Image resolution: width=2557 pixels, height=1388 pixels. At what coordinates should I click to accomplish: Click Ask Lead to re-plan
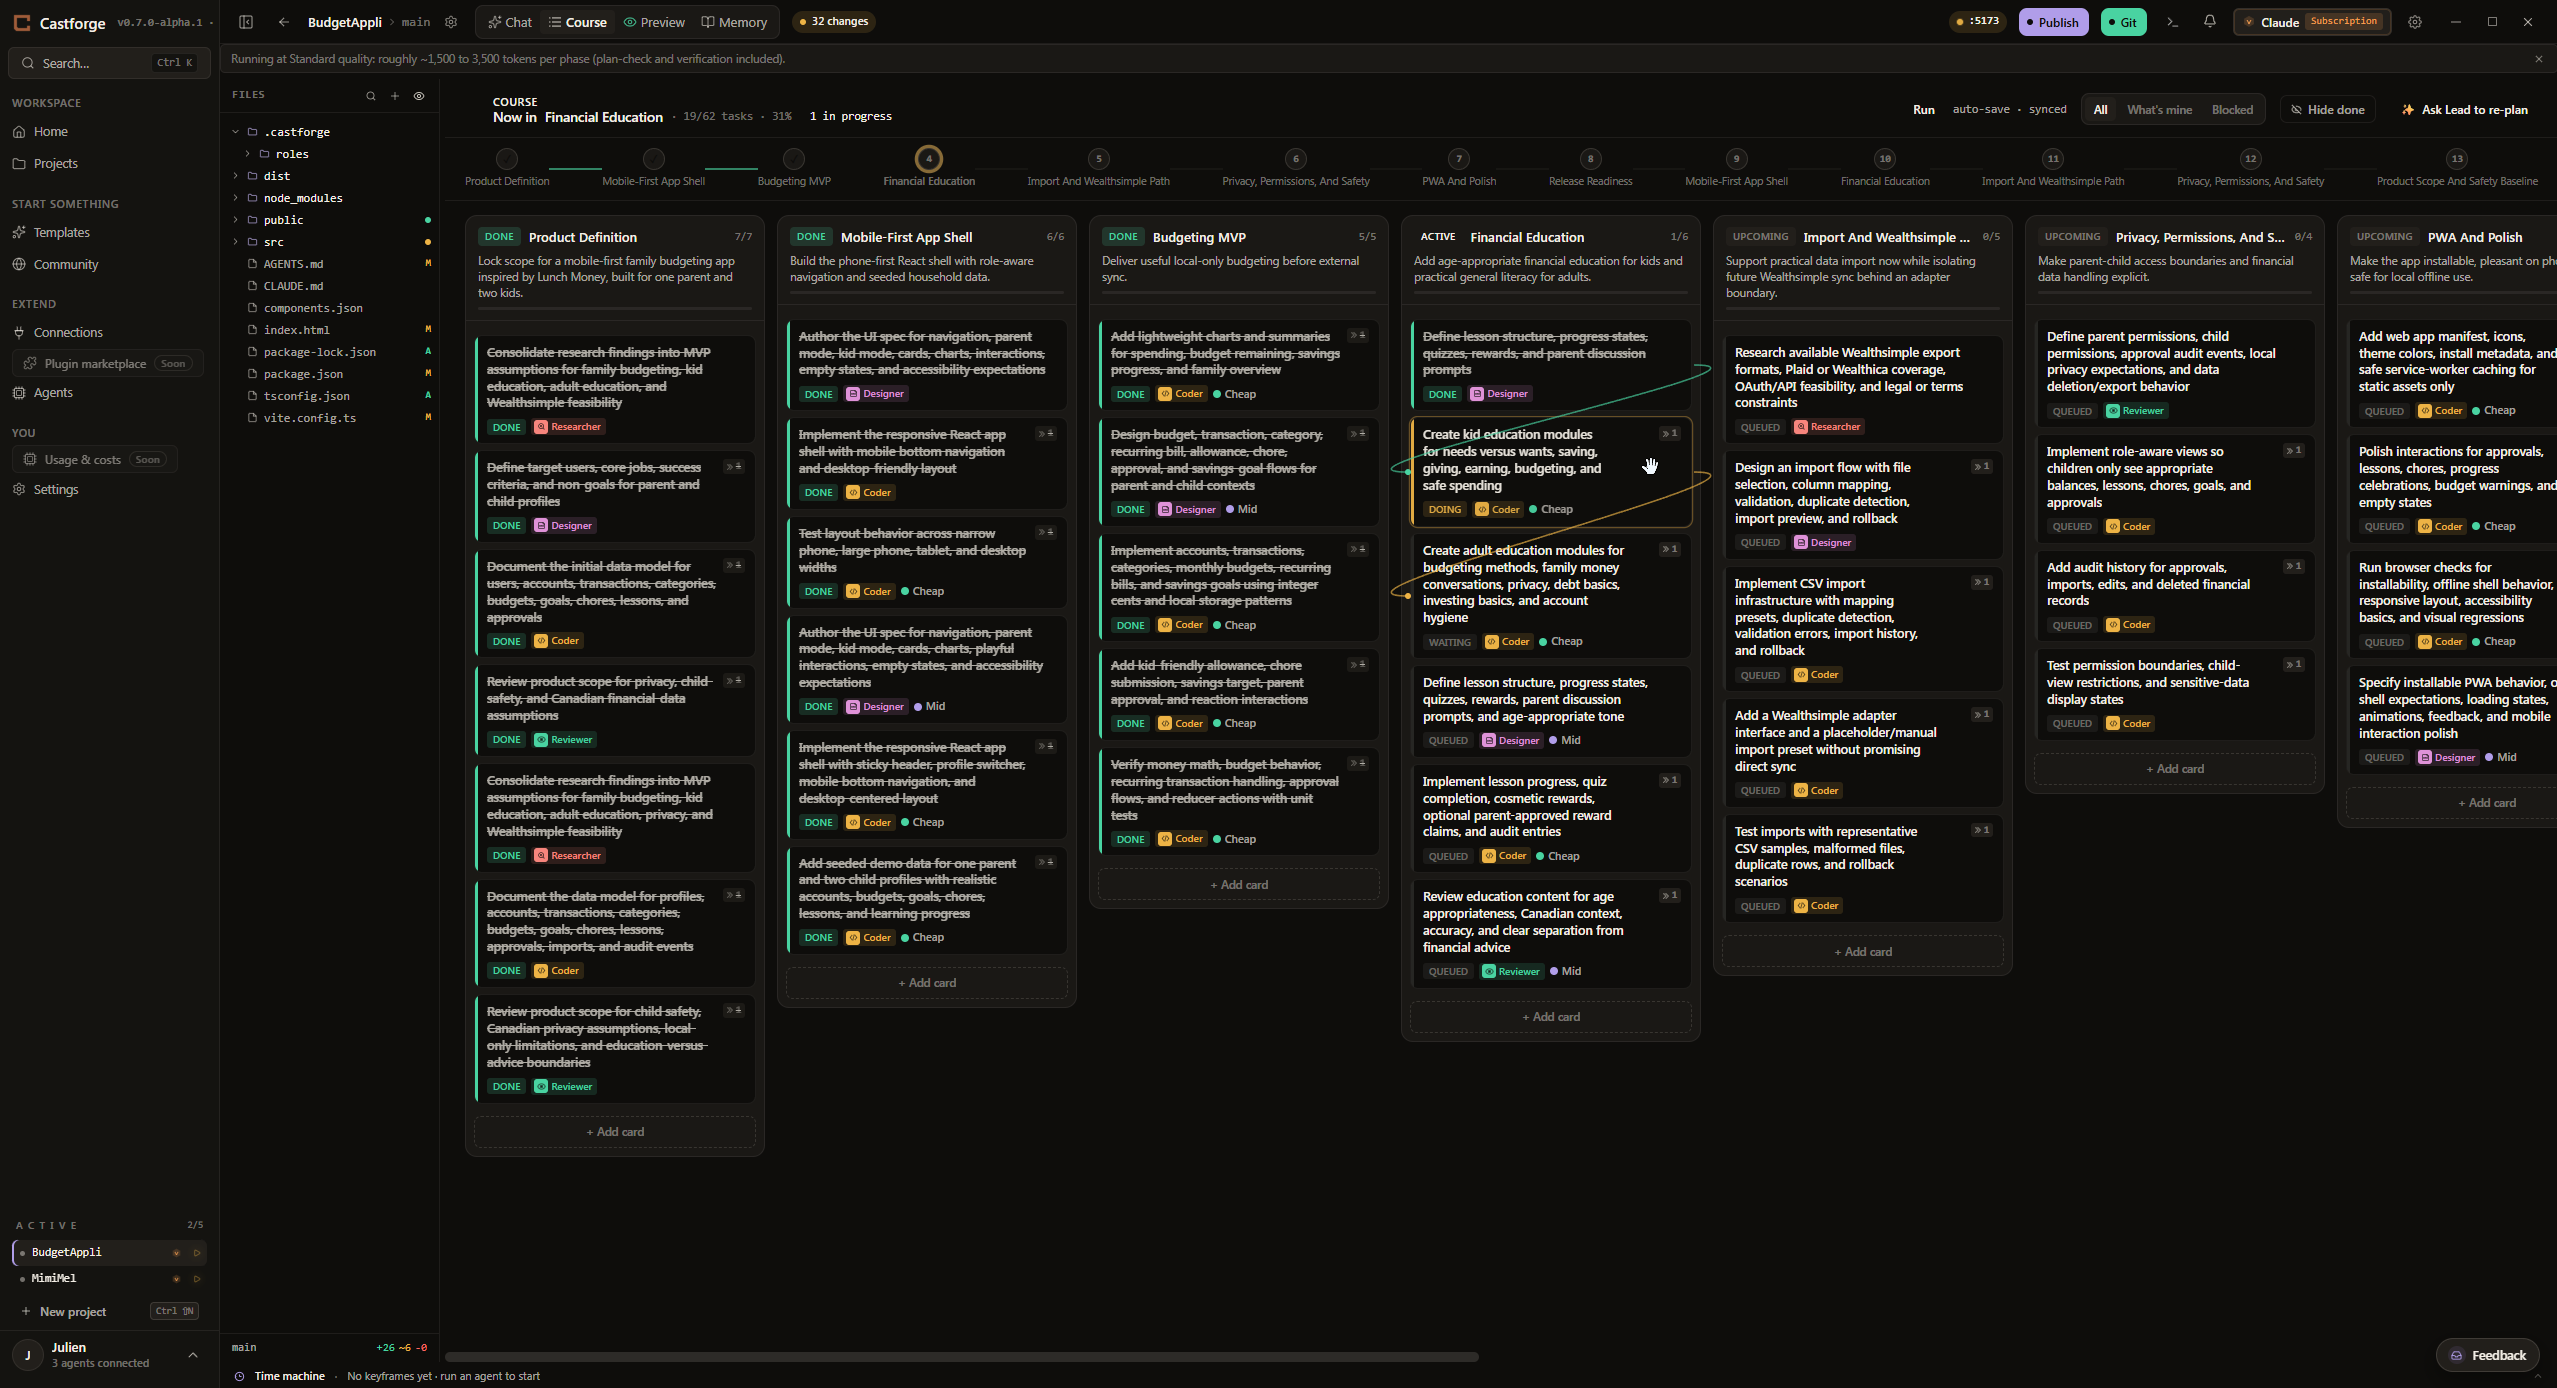pos(2465,110)
